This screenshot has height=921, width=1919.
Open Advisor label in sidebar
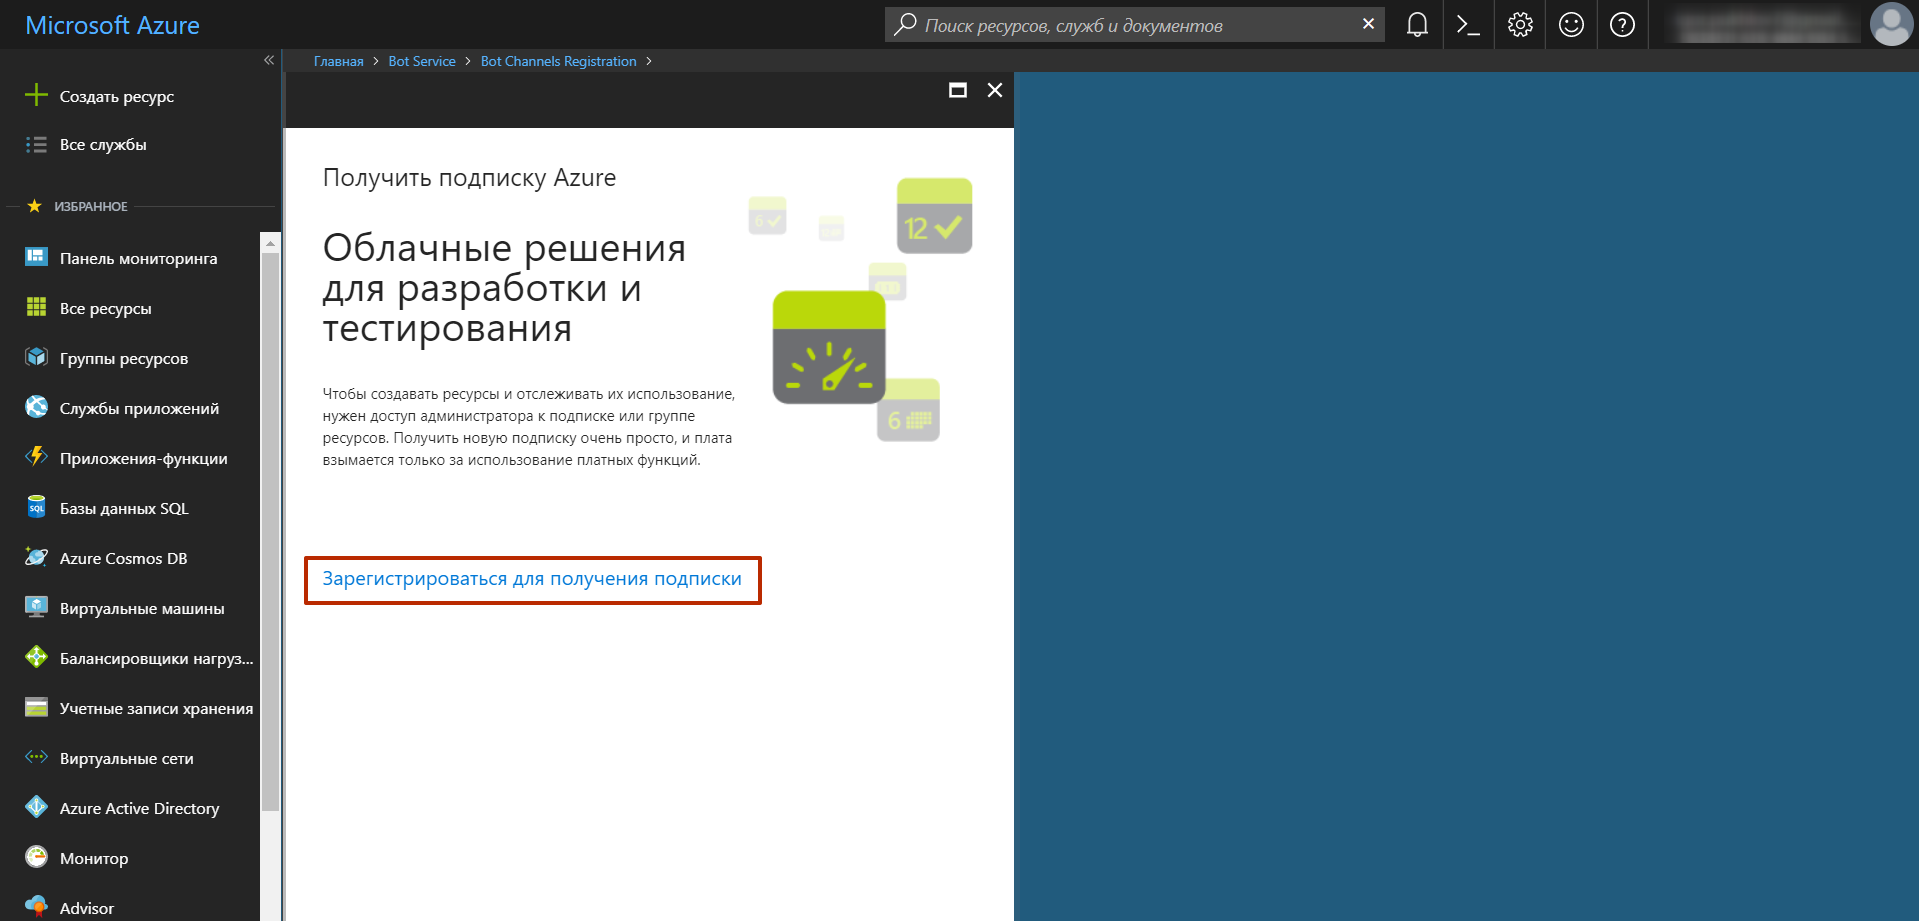(86, 908)
